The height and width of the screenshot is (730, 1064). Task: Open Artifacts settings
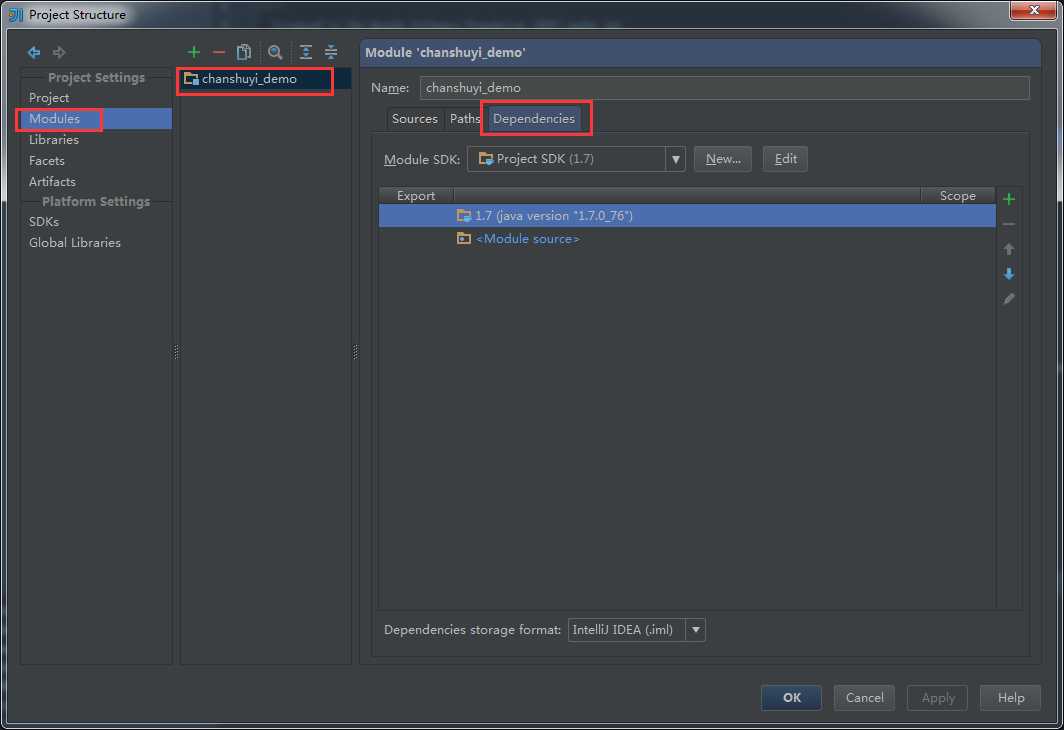pos(52,182)
